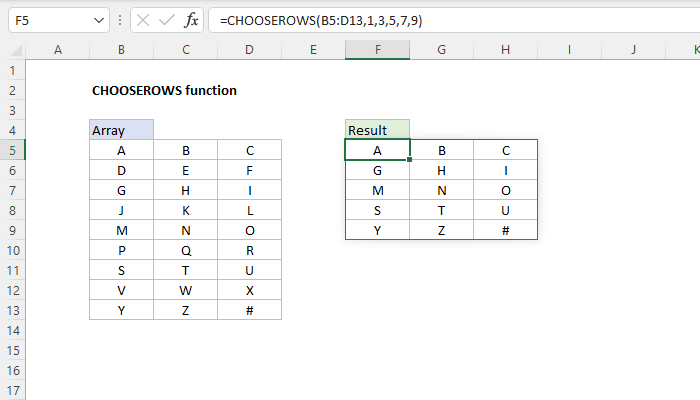
Task: Select result cell H9 containing '#'
Action: click(x=505, y=230)
